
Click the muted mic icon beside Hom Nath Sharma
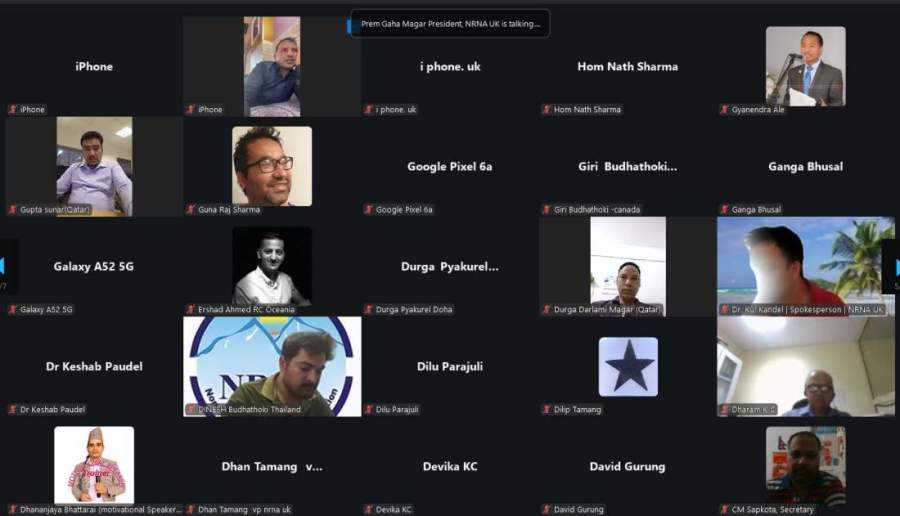pyautogui.click(x=546, y=109)
